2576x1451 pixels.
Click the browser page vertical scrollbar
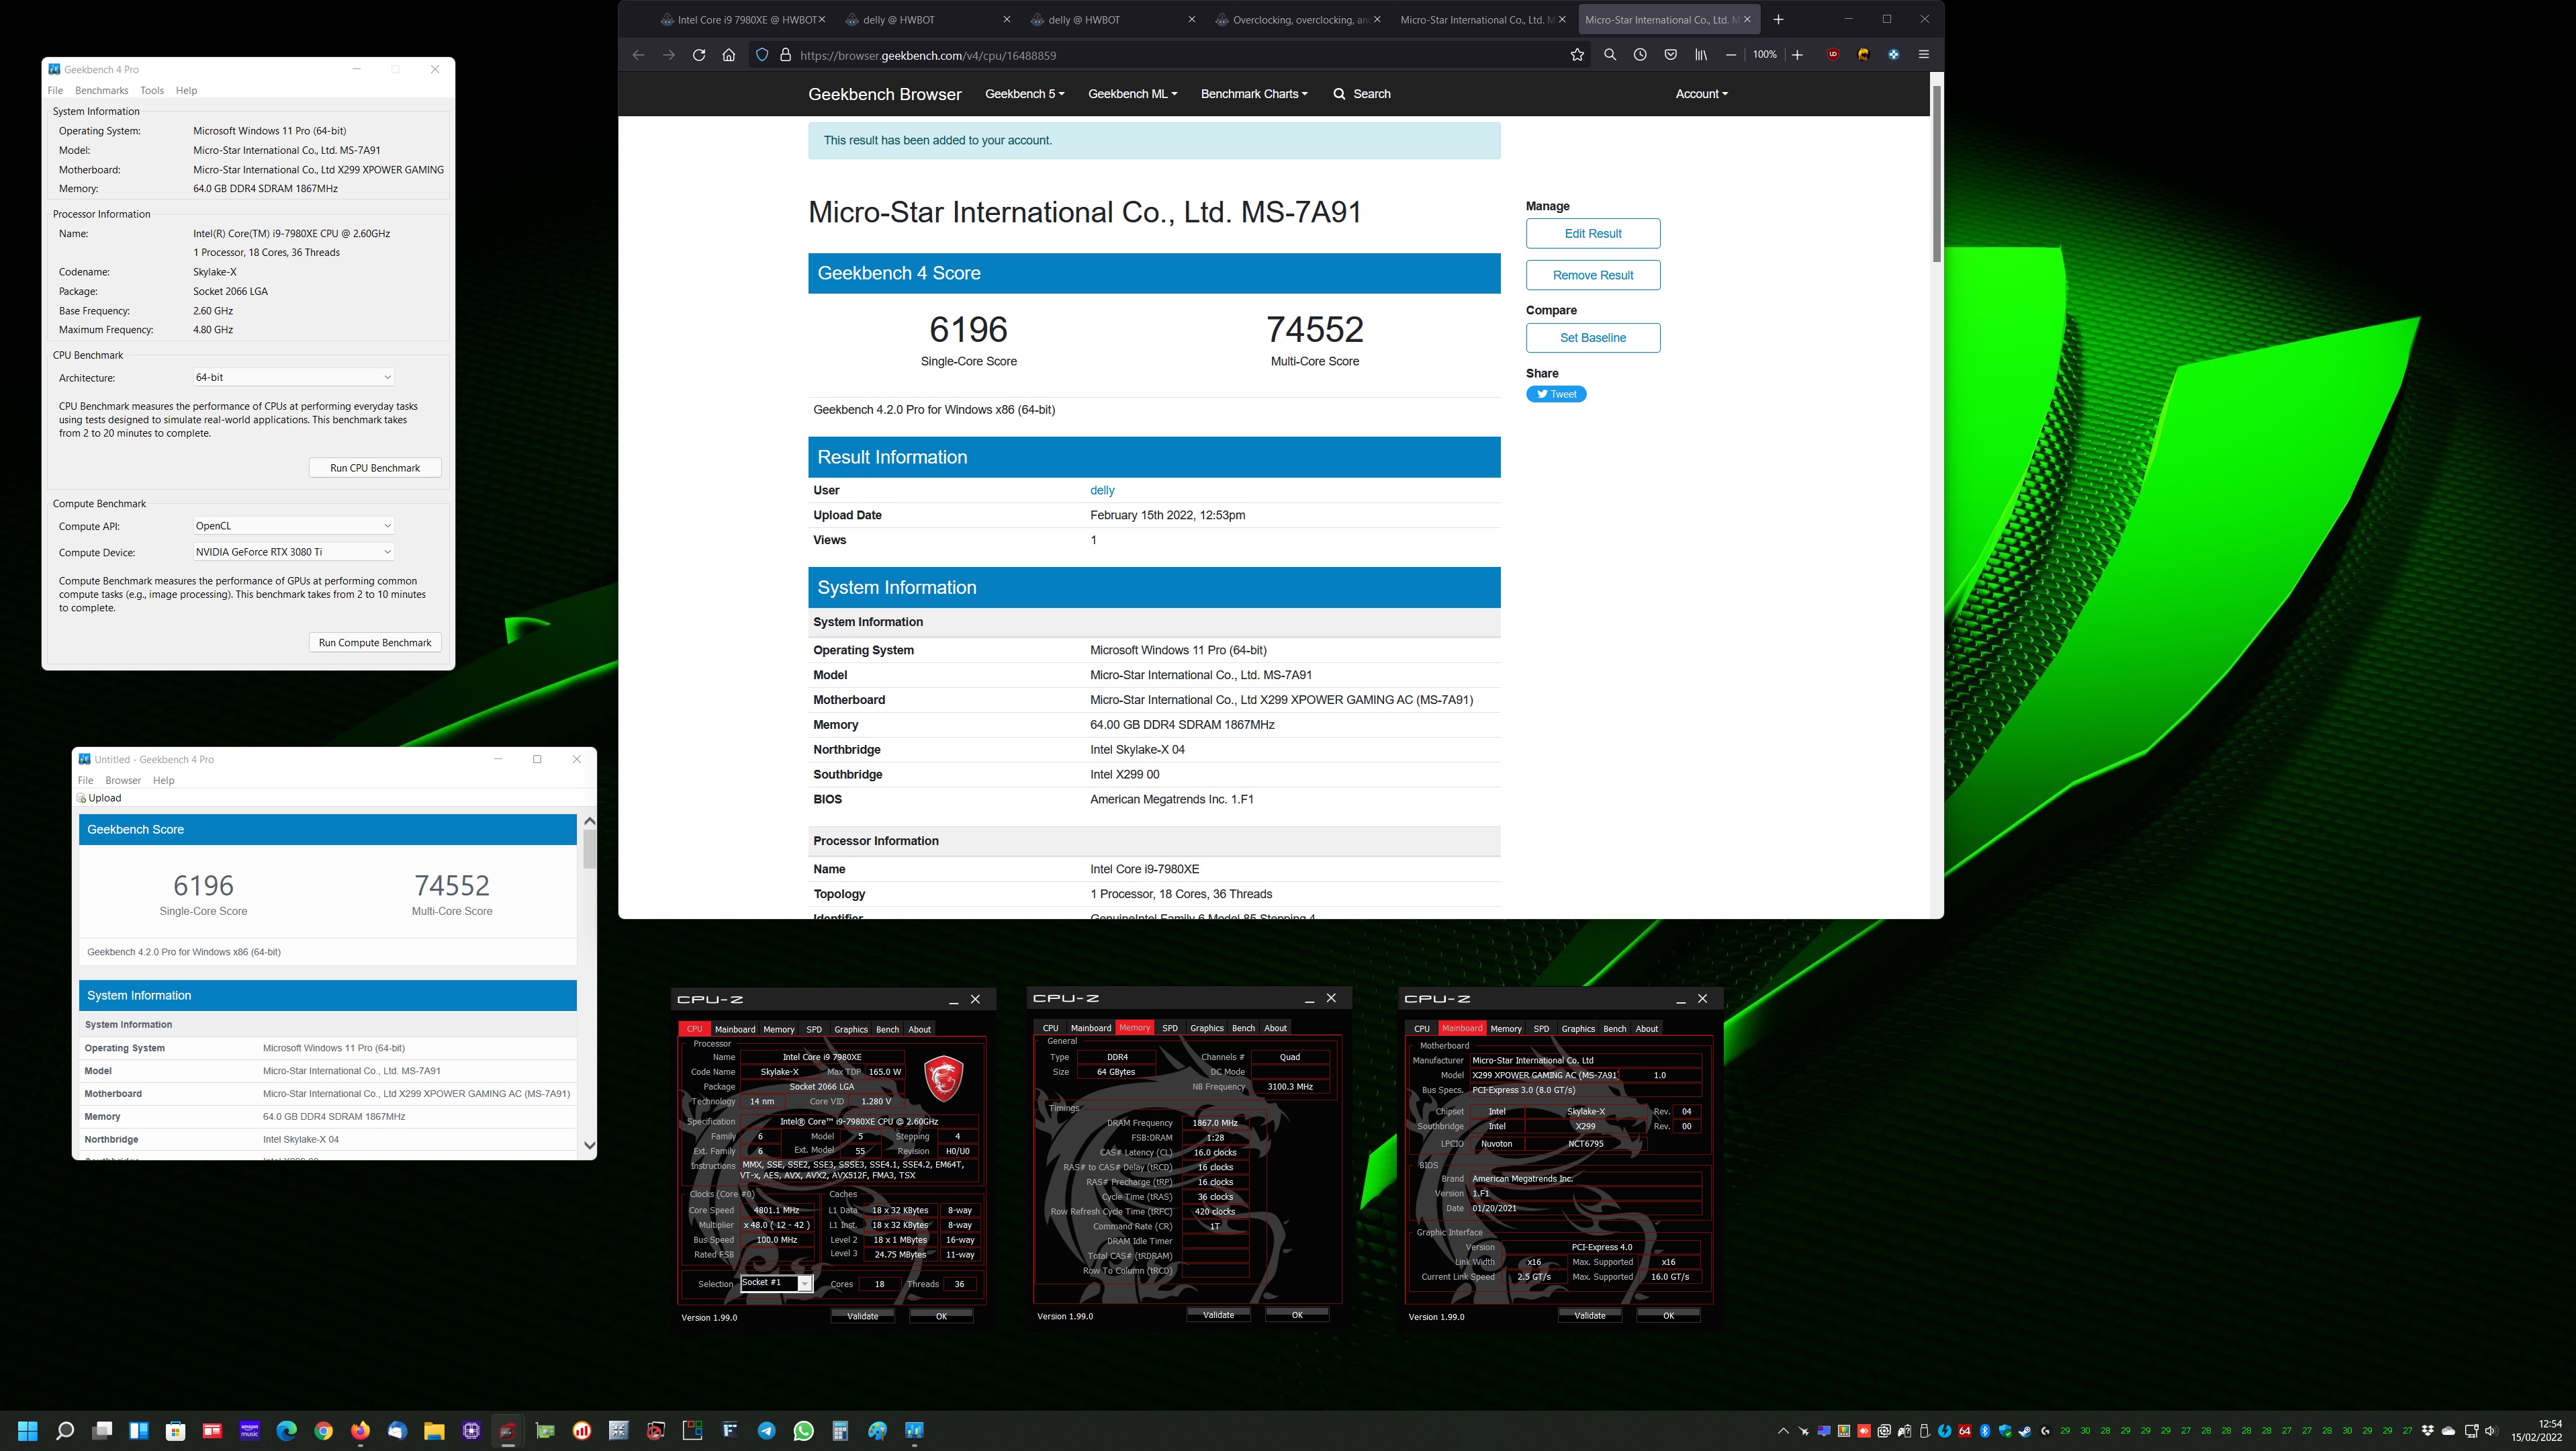pyautogui.click(x=1936, y=175)
